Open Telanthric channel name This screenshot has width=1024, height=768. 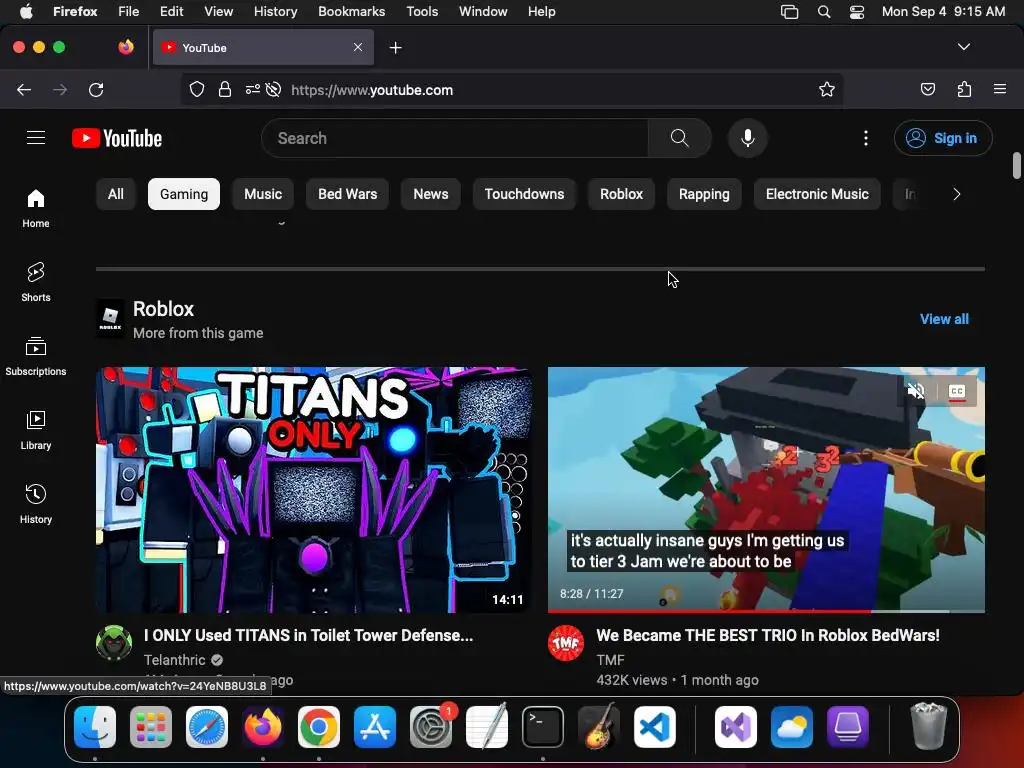(174, 660)
